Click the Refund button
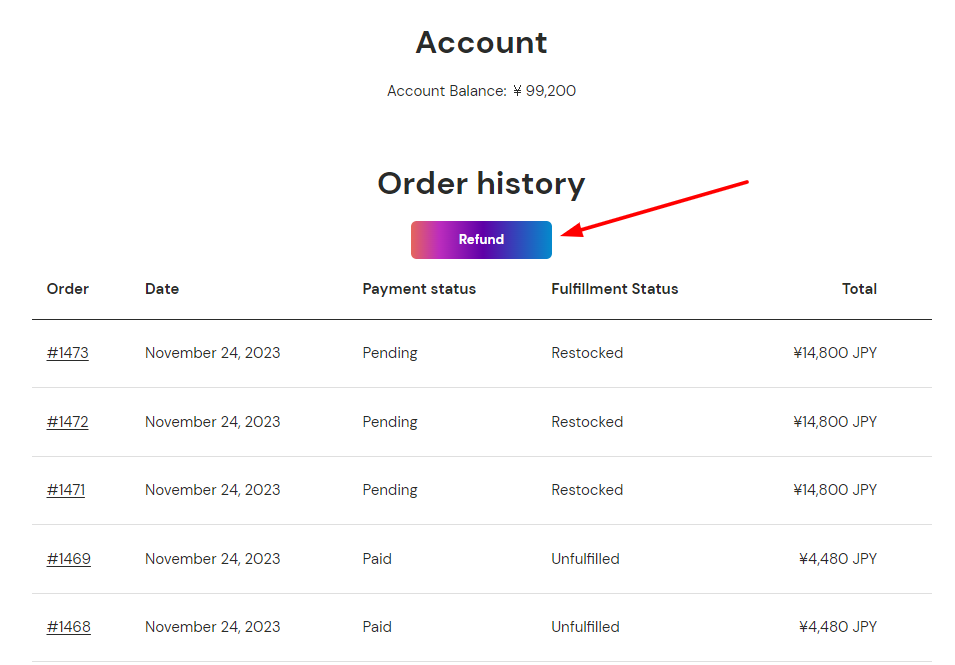Screen dimensions: 955x665 pos(481,240)
